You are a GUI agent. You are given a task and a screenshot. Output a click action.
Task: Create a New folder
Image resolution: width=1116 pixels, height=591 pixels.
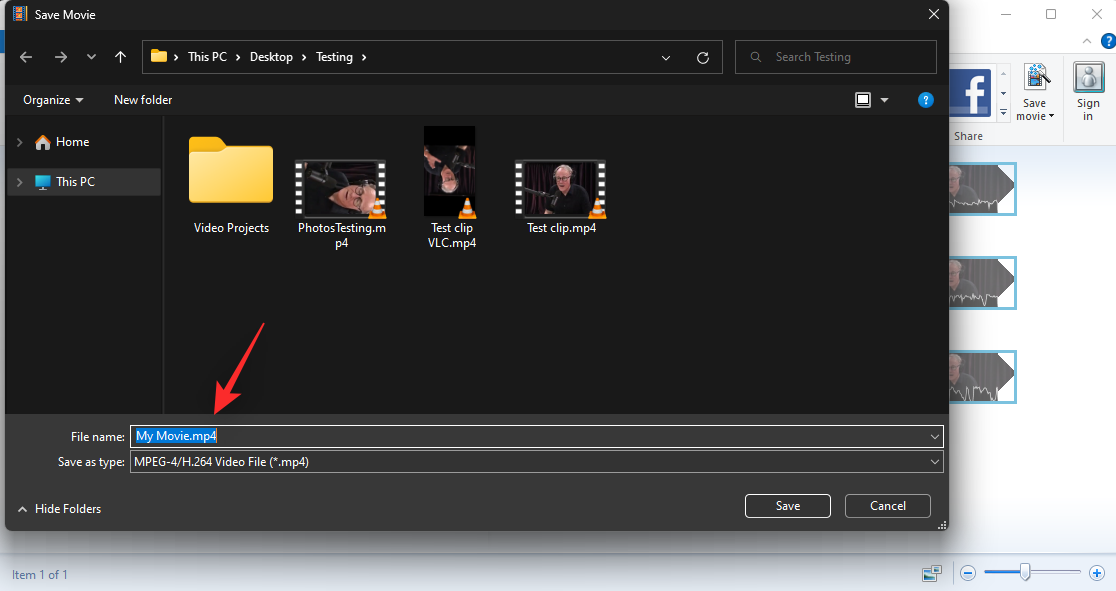click(x=143, y=100)
